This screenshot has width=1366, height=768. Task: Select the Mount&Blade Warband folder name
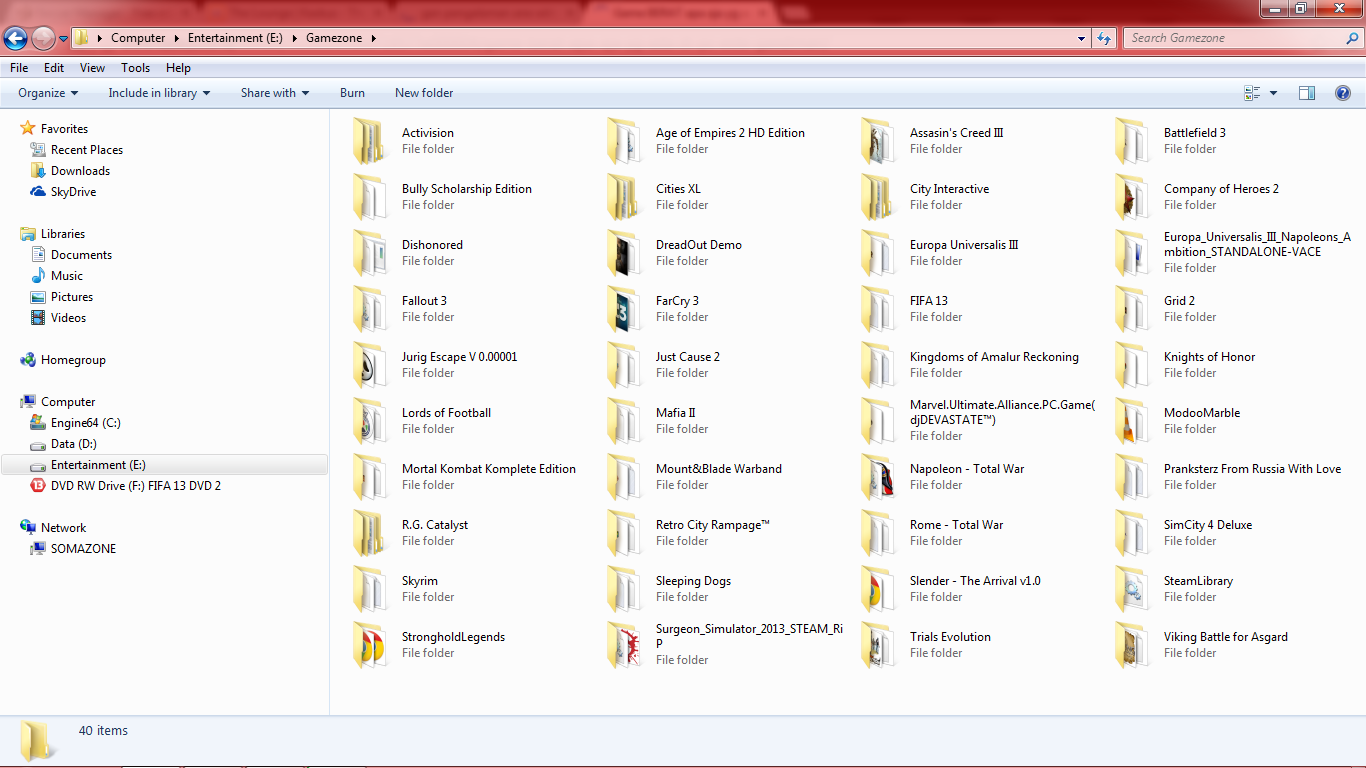pyautogui.click(x=719, y=469)
